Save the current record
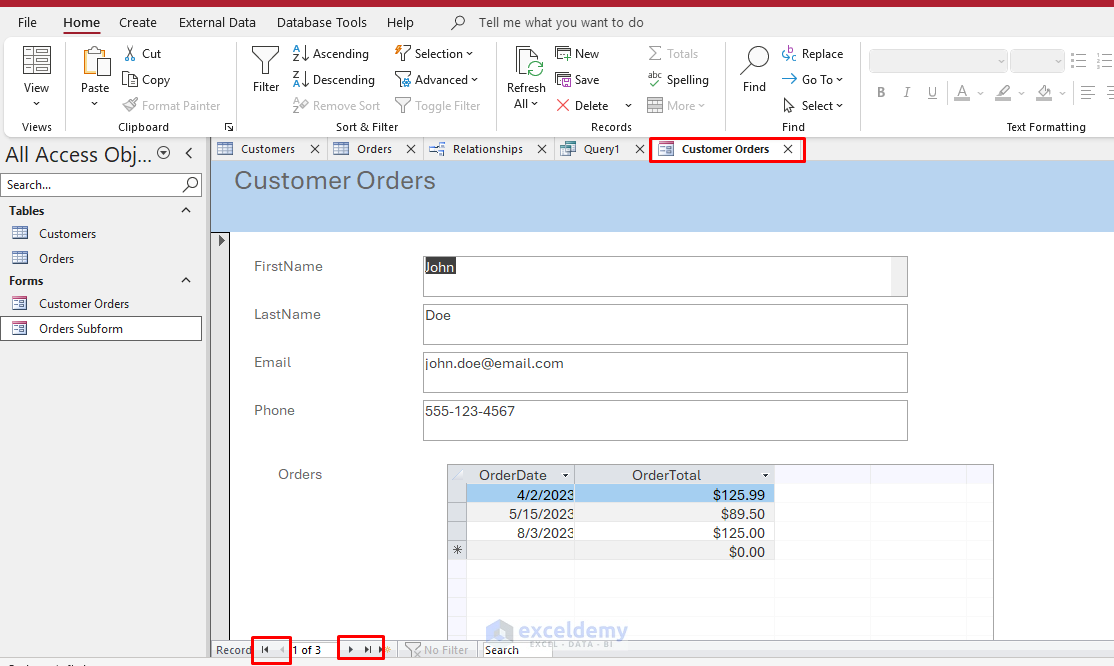Image resolution: width=1114 pixels, height=666 pixels. 577,80
